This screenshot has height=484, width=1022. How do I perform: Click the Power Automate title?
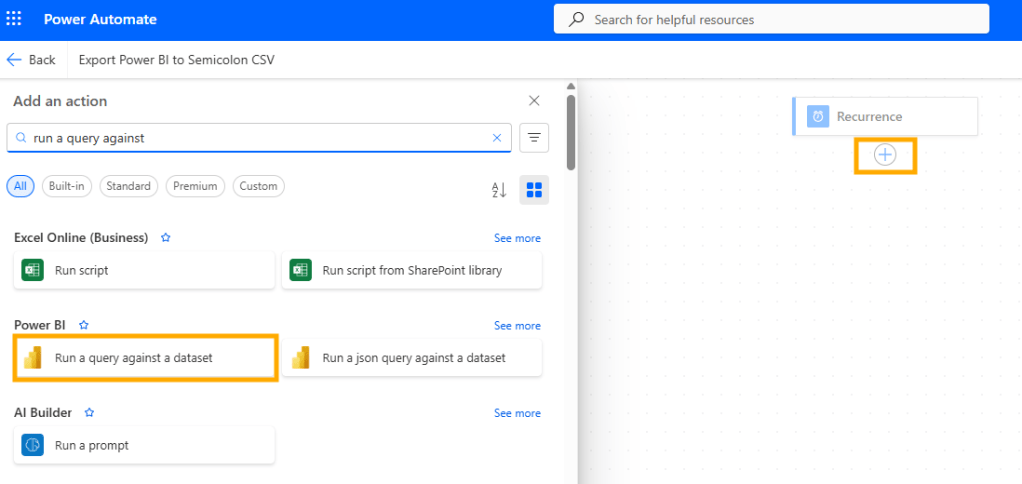100,19
